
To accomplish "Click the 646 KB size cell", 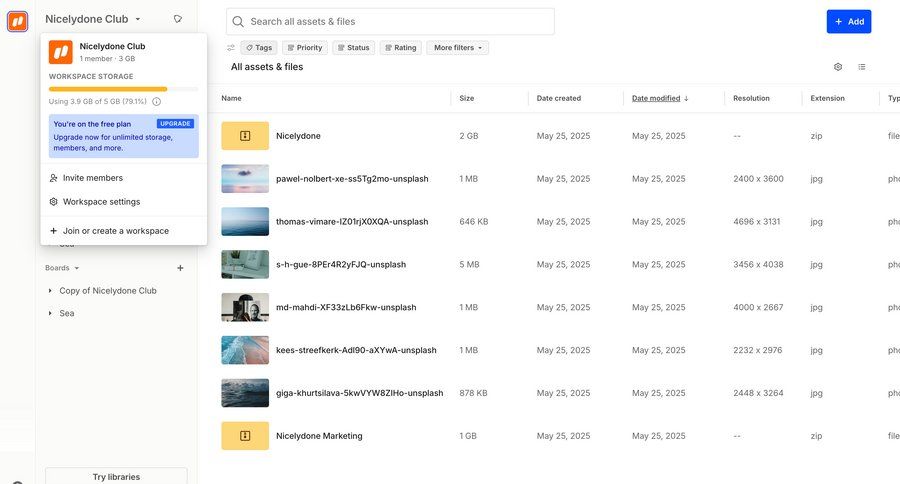I will pyautogui.click(x=474, y=222).
